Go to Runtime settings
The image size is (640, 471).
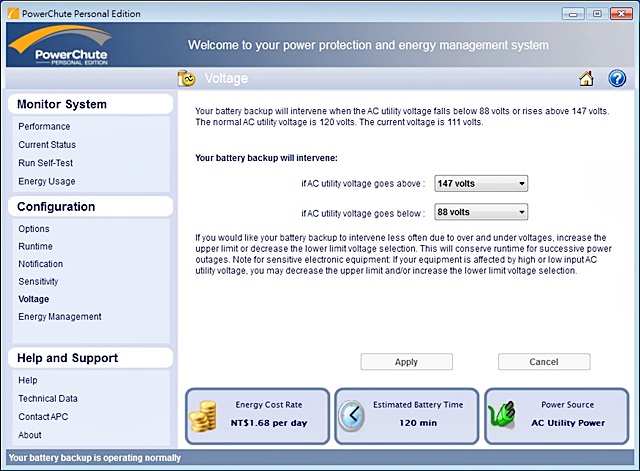(35, 246)
